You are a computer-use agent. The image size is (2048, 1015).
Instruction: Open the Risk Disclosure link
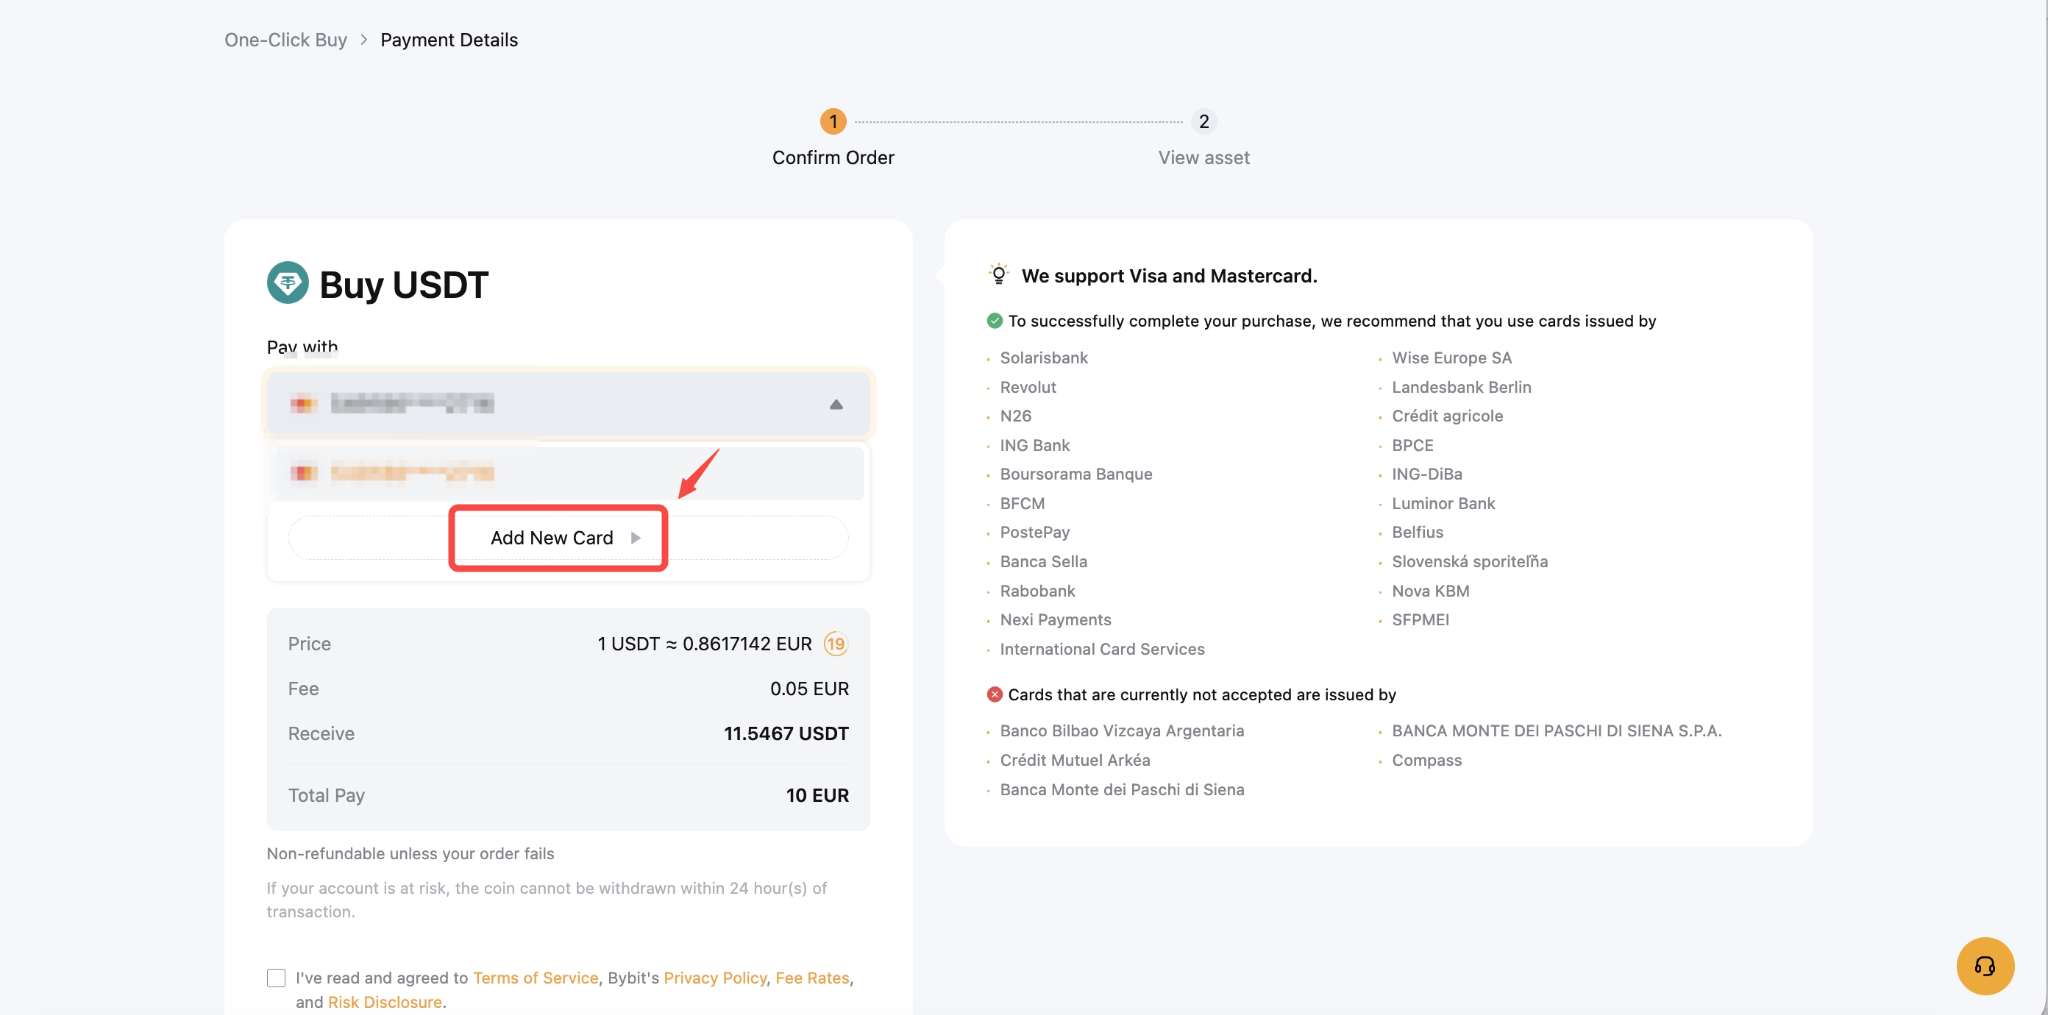click(x=385, y=1002)
